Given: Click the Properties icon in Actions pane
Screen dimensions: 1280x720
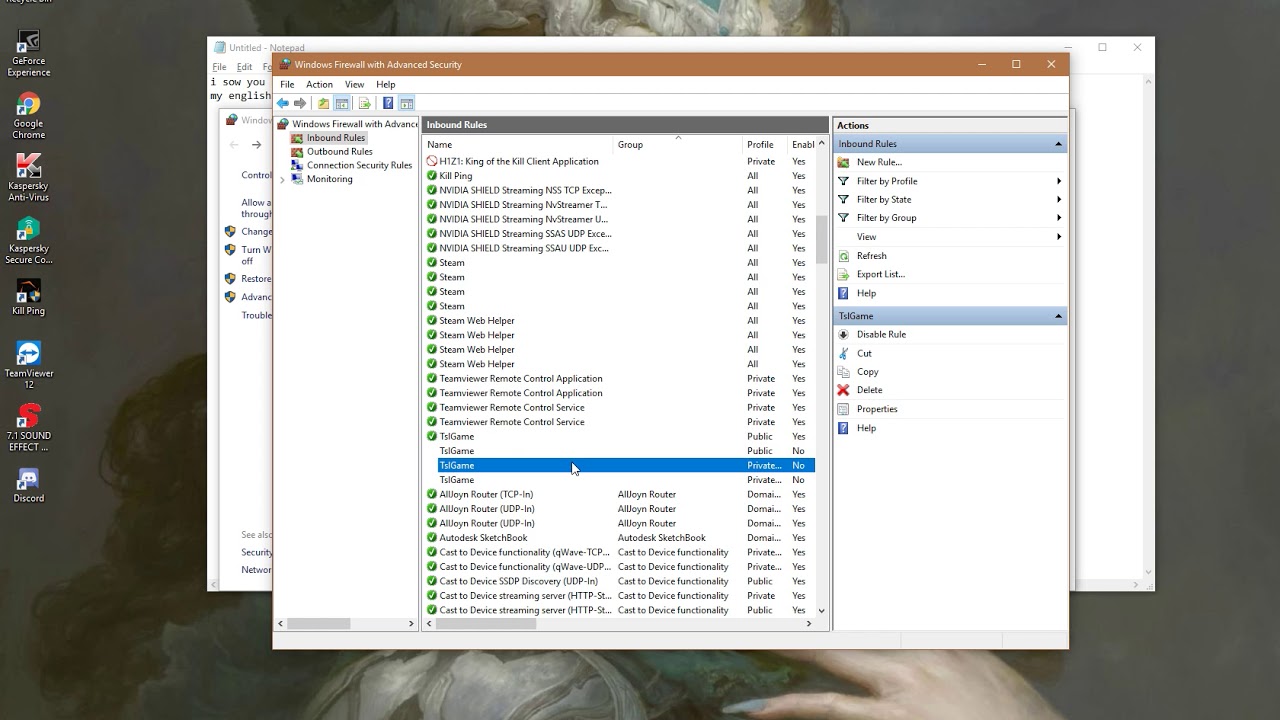Looking at the screenshot, I should tap(843, 409).
